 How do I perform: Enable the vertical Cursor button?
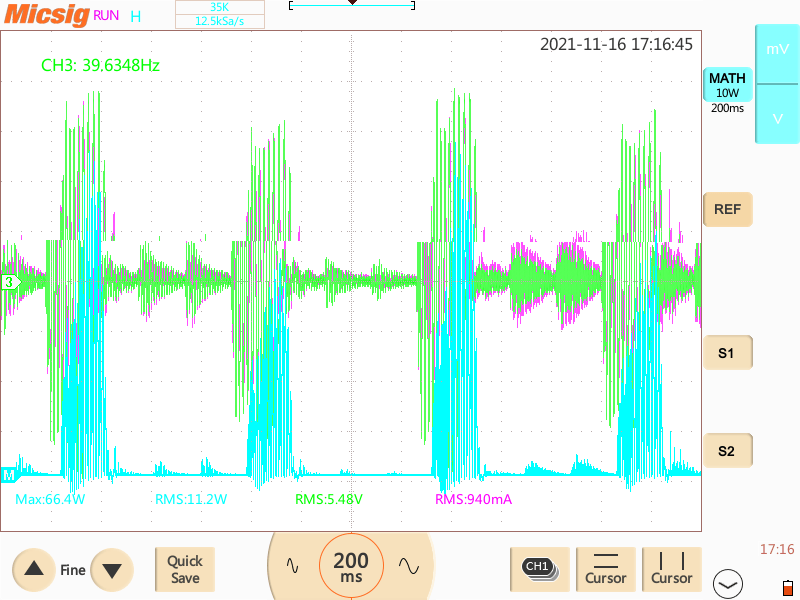[671, 569]
